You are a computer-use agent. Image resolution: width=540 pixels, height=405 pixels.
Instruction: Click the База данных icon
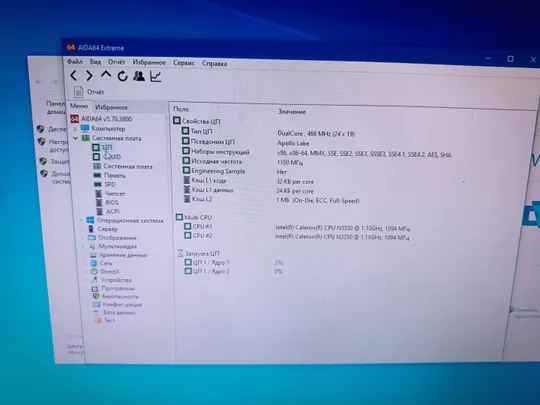[97, 313]
